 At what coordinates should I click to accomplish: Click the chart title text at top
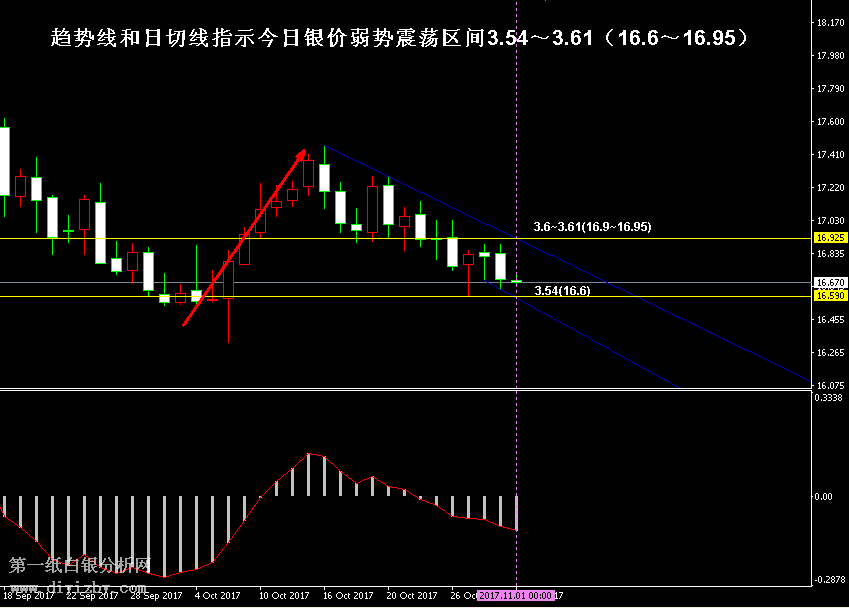(x=400, y=39)
